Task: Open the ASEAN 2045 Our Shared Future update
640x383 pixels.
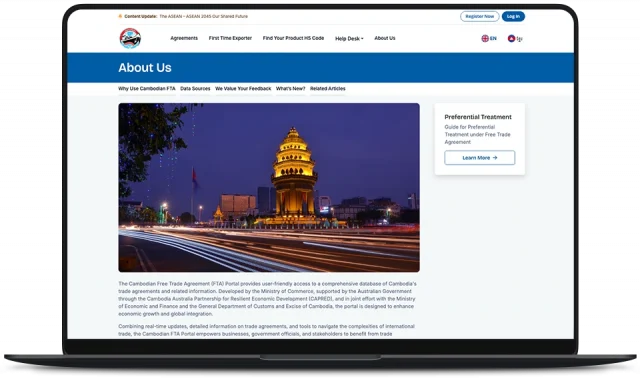Action: (x=203, y=16)
